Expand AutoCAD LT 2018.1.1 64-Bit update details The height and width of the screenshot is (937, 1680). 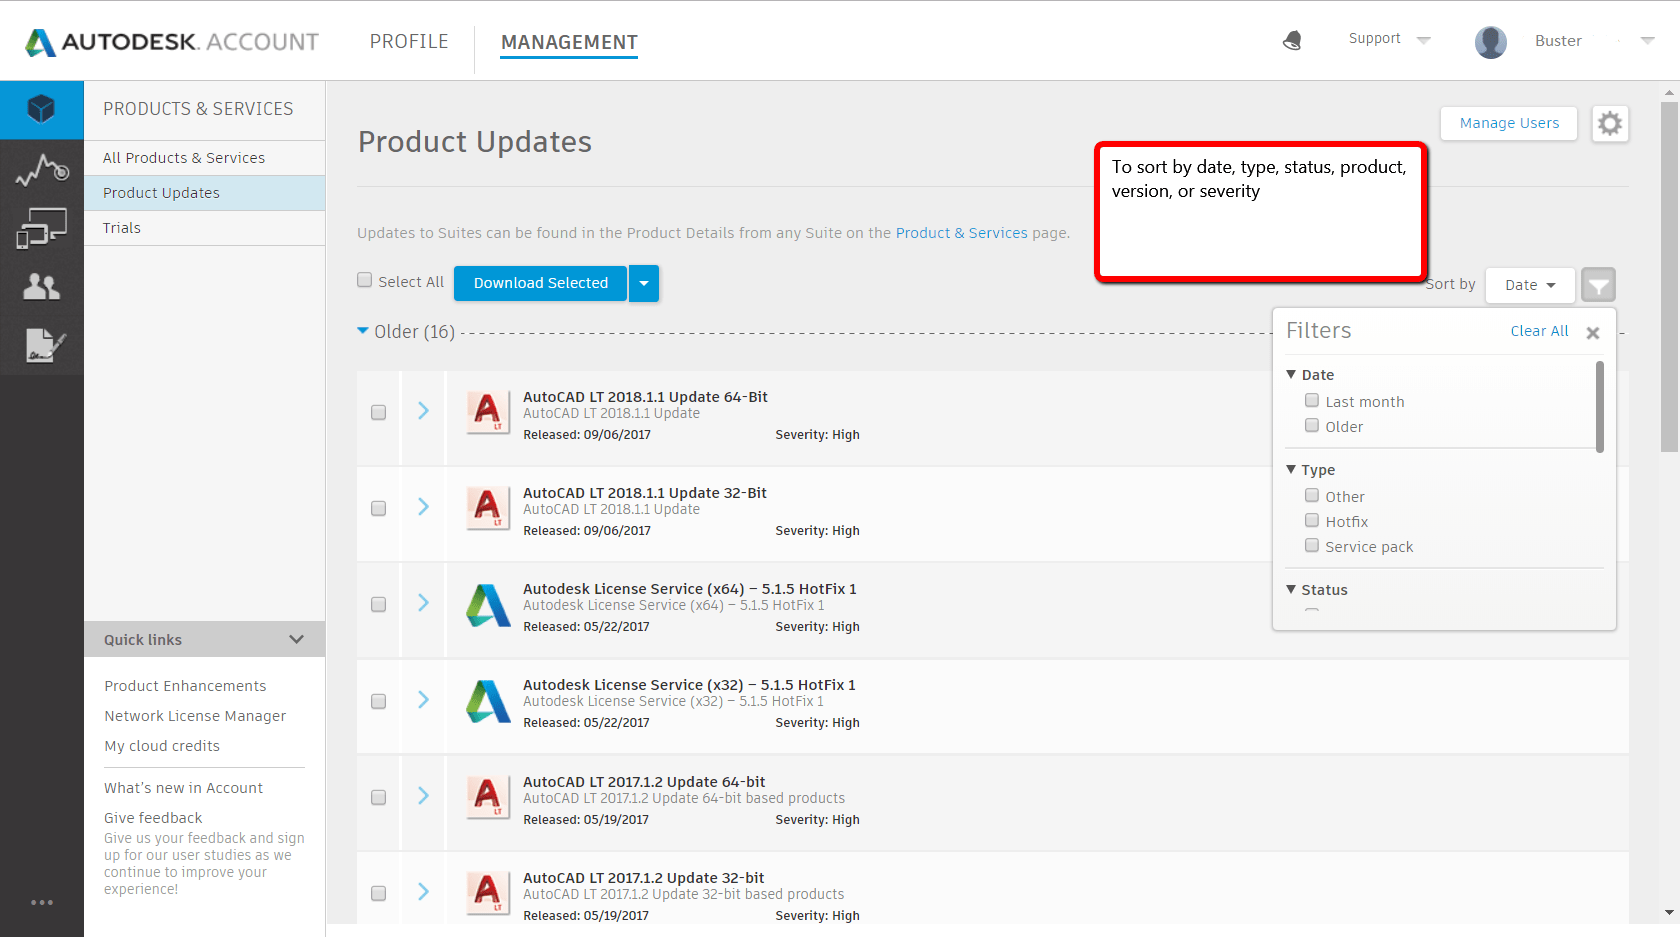[423, 411]
